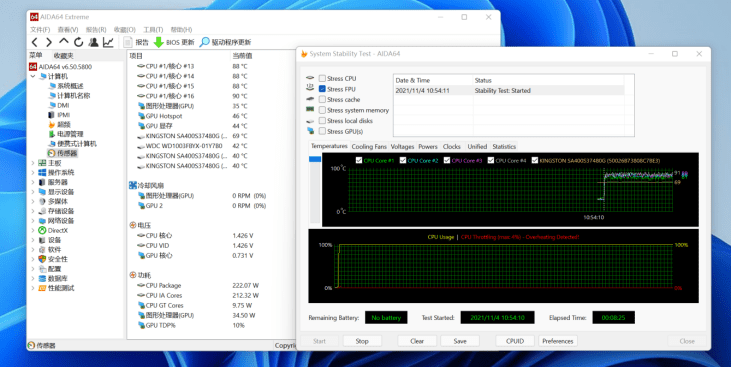The width and height of the screenshot is (731, 367).
Task: Toggle CPU Core #3 graph checkbox
Action: 447,160
